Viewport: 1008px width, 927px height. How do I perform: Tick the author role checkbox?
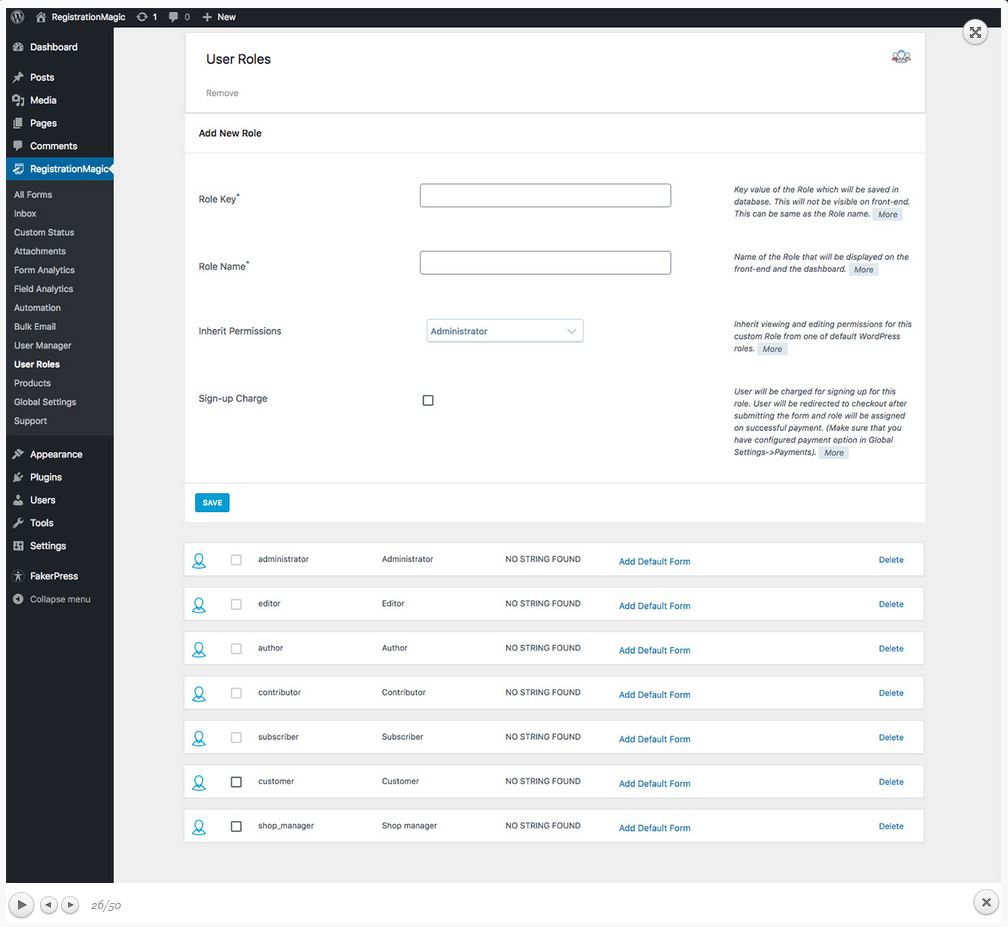[x=236, y=649]
